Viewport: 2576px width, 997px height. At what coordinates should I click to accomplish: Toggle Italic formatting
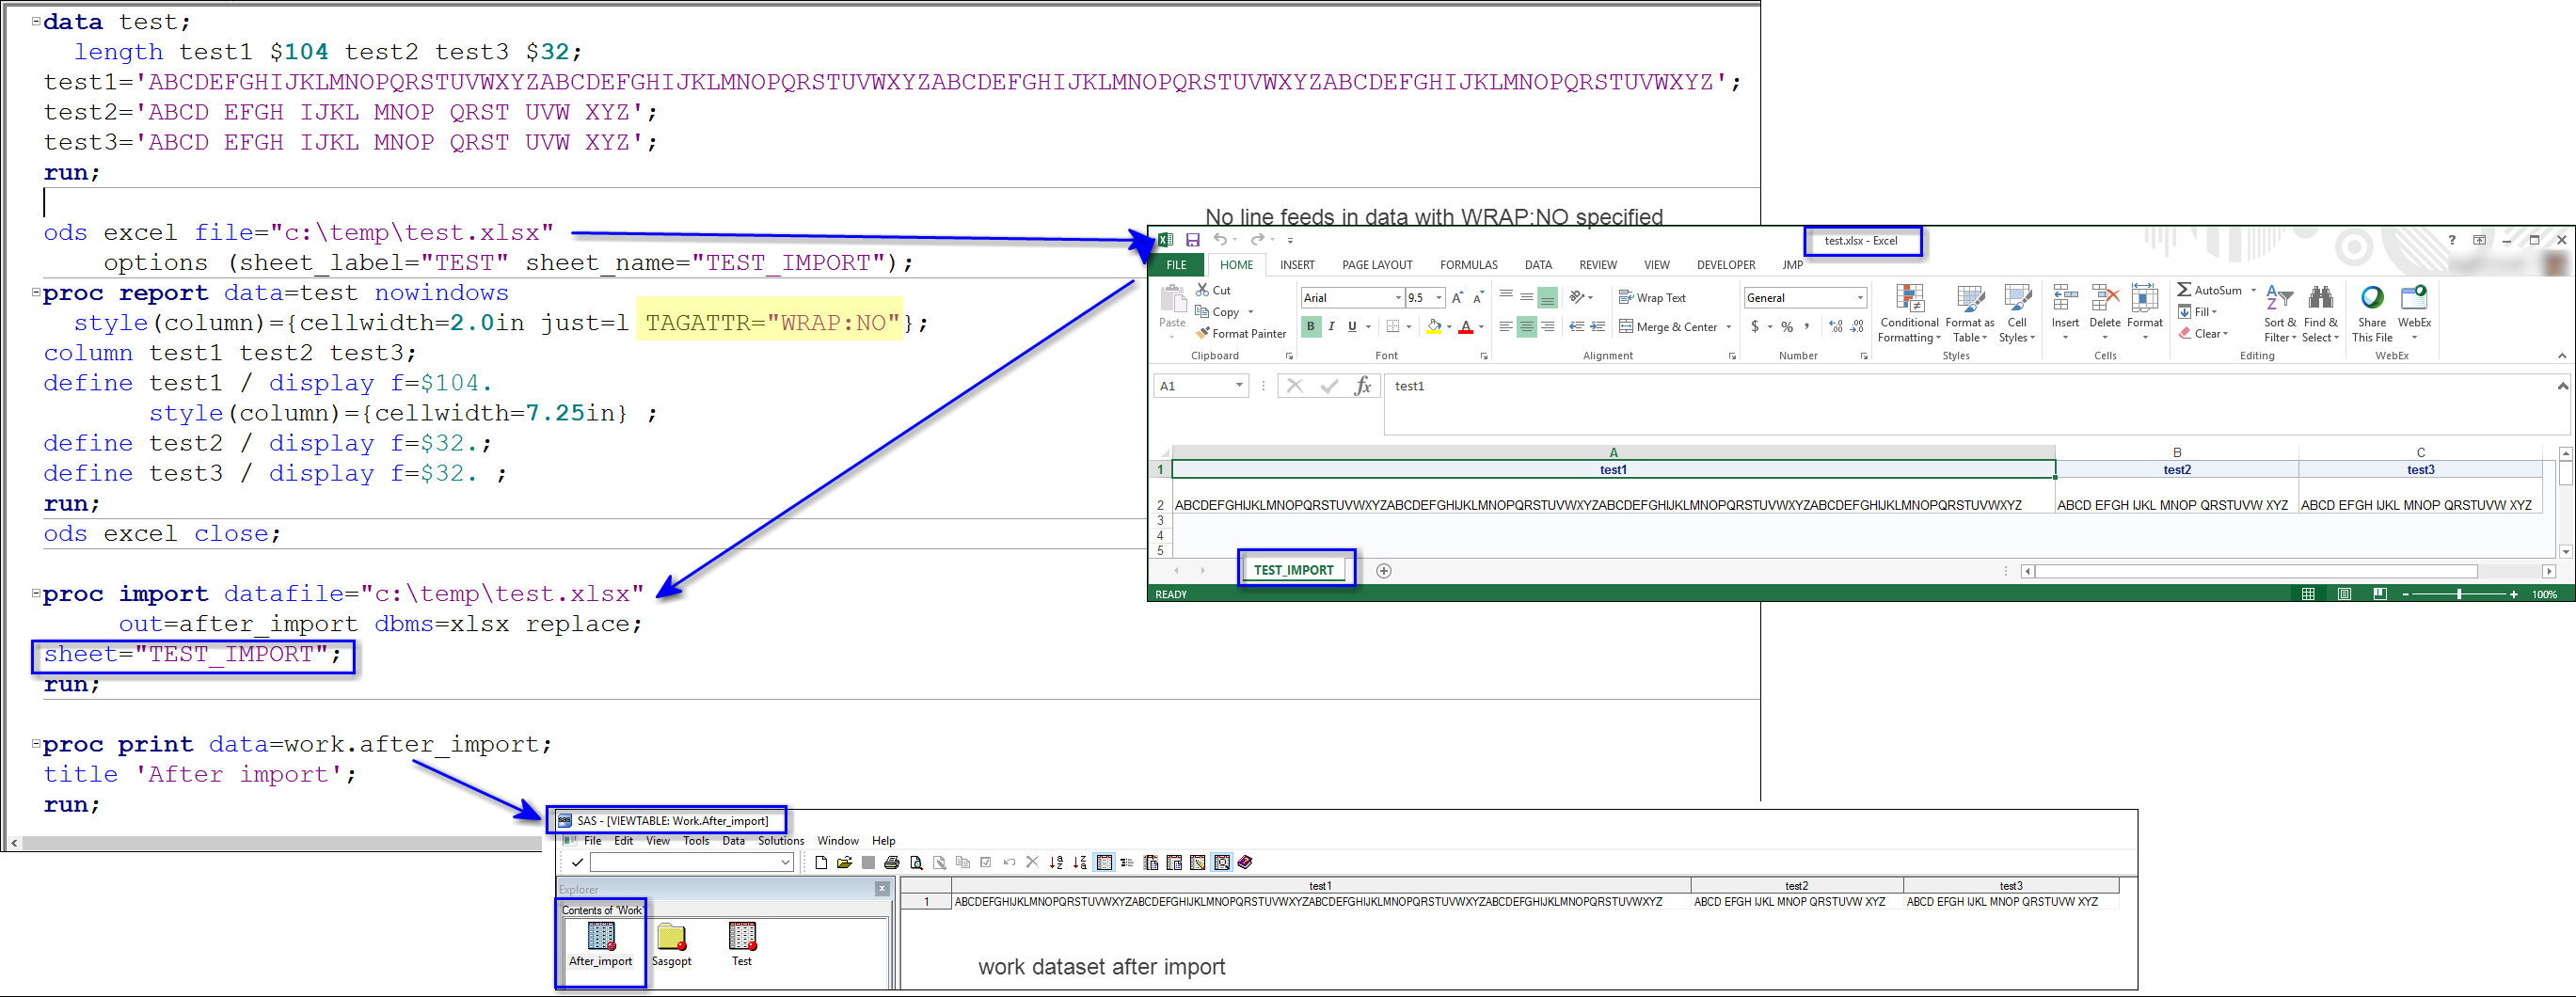point(1331,327)
